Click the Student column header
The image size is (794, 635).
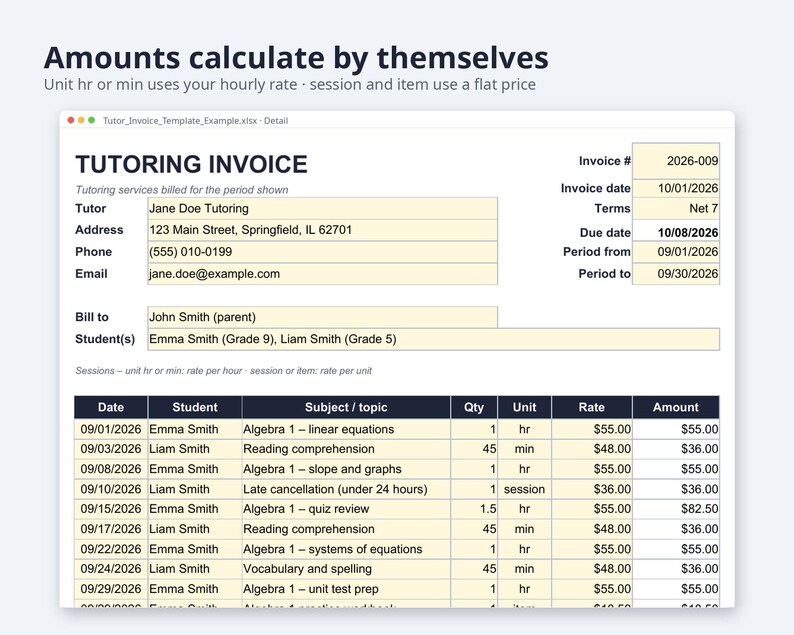coord(195,407)
